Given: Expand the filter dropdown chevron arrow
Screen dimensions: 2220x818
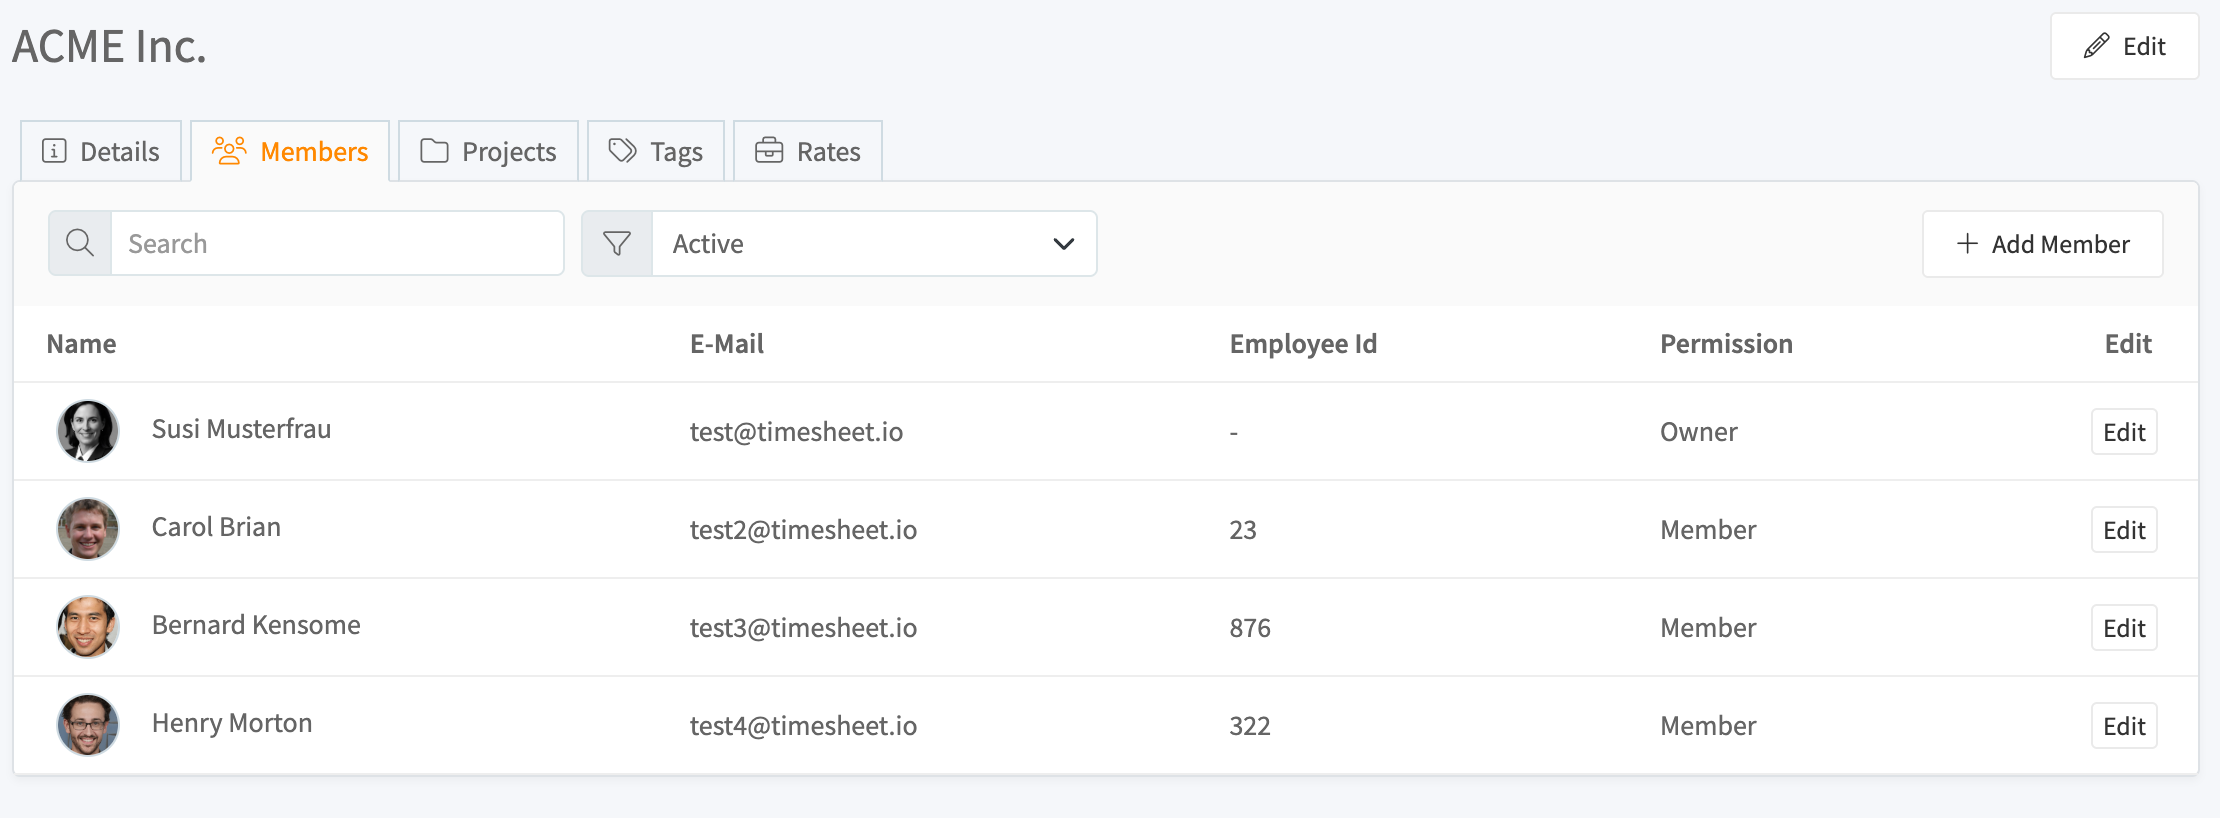Looking at the screenshot, I should (1063, 243).
